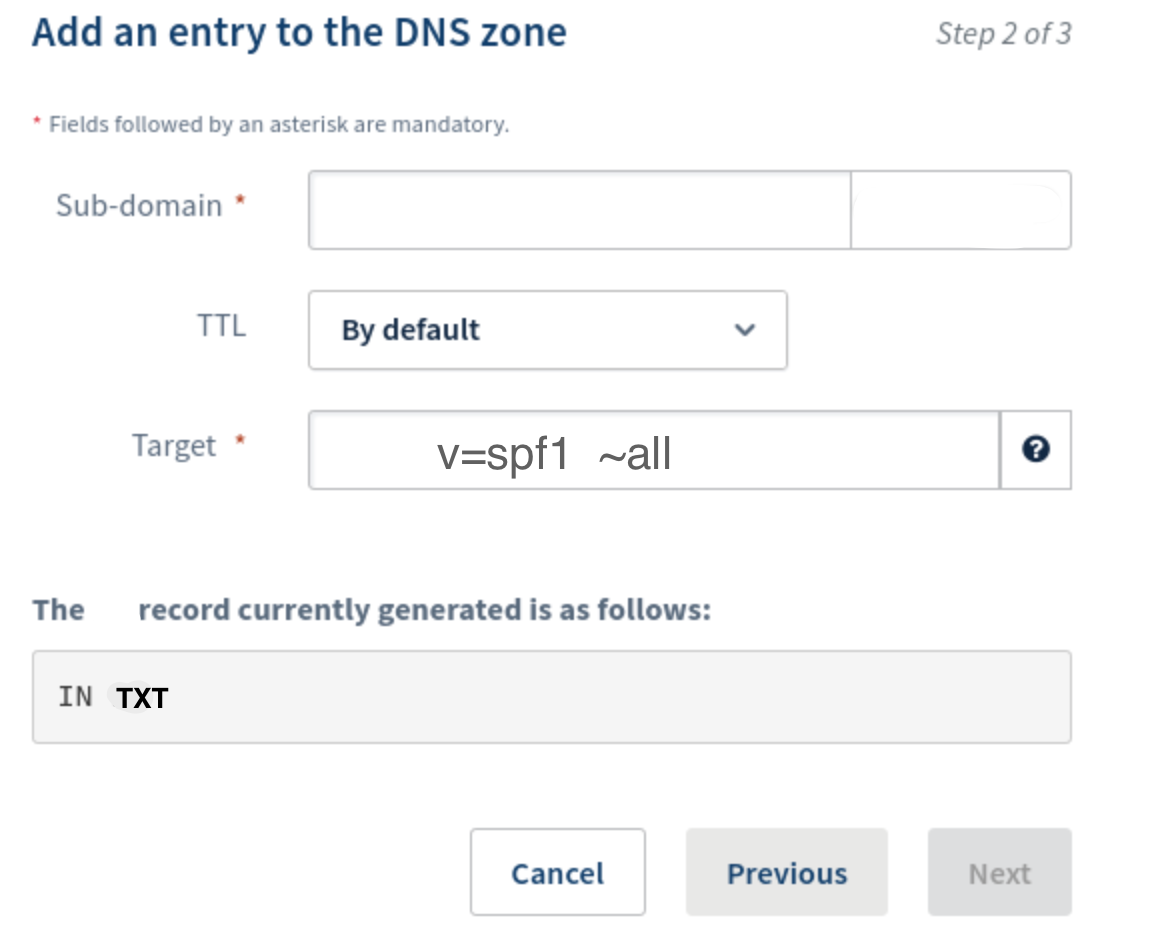Click the TTL field label

[220, 325]
